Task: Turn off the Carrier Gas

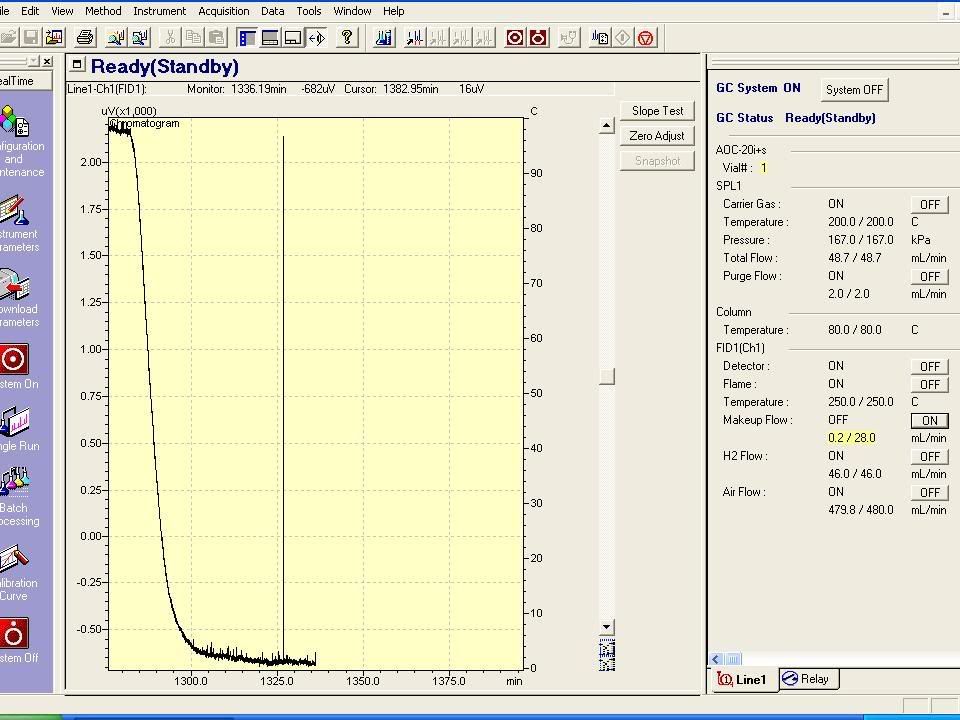Action: (929, 205)
